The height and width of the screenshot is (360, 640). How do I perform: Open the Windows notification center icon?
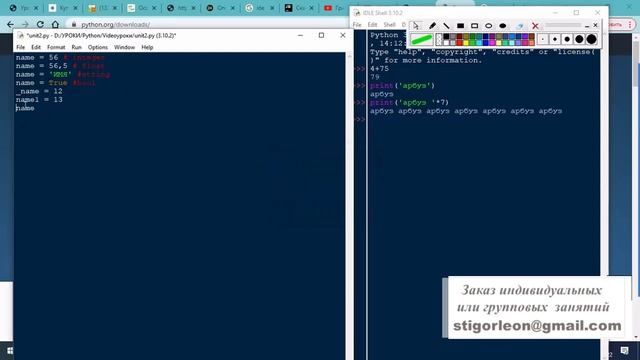[624, 351]
